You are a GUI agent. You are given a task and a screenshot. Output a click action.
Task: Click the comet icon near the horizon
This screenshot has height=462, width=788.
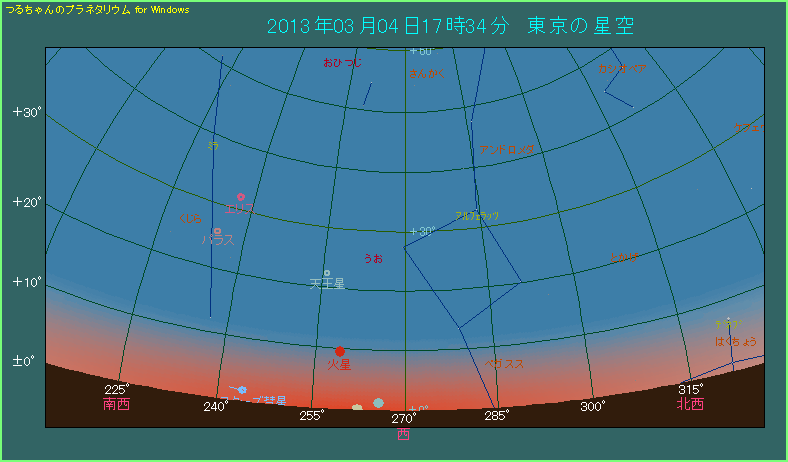coord(240,389)
